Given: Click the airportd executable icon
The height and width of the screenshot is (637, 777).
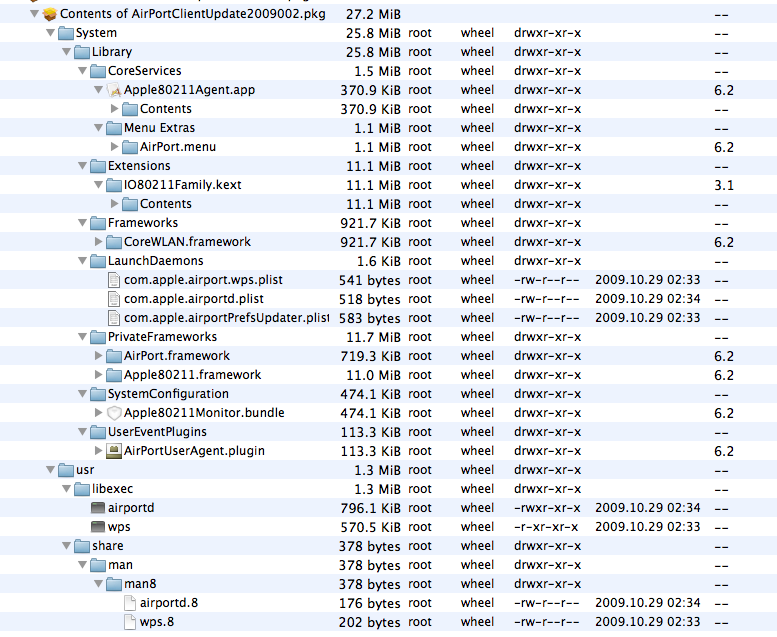Looking at the screenshot, I should pos(98,508).
